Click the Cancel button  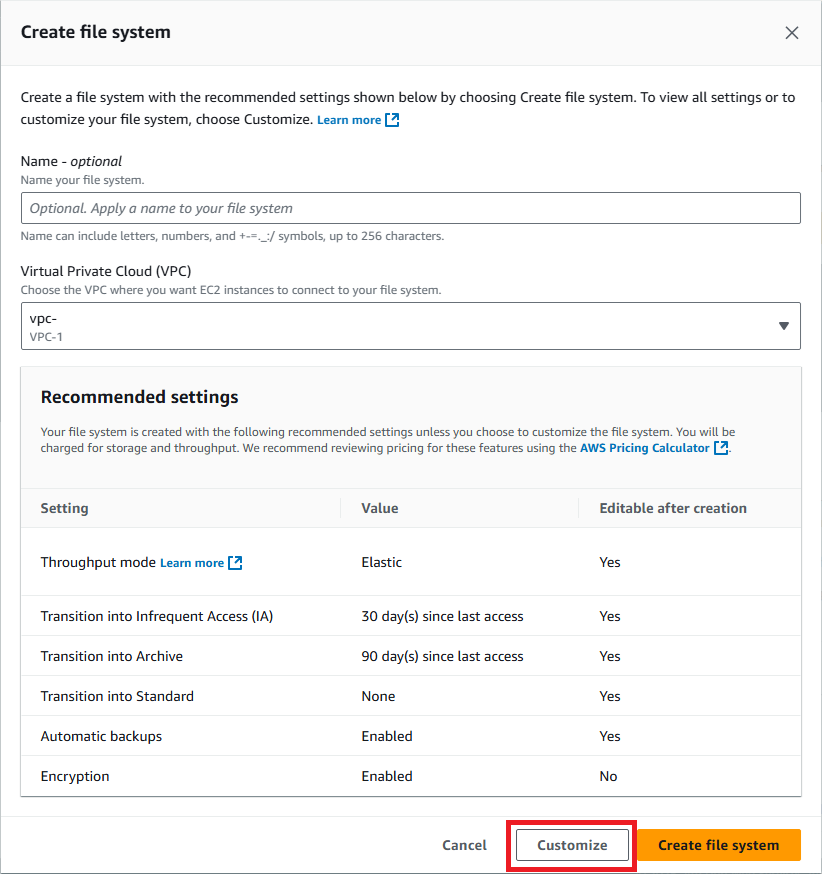click(464, 844)
